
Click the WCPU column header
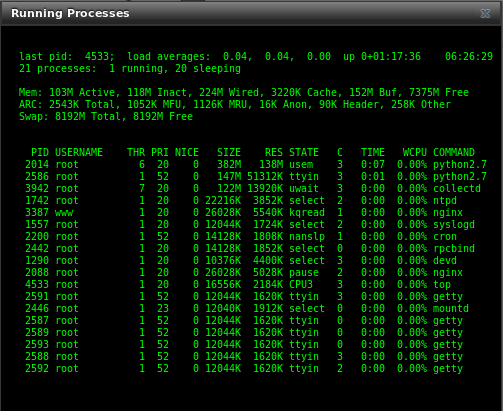[x=415, y=152]
